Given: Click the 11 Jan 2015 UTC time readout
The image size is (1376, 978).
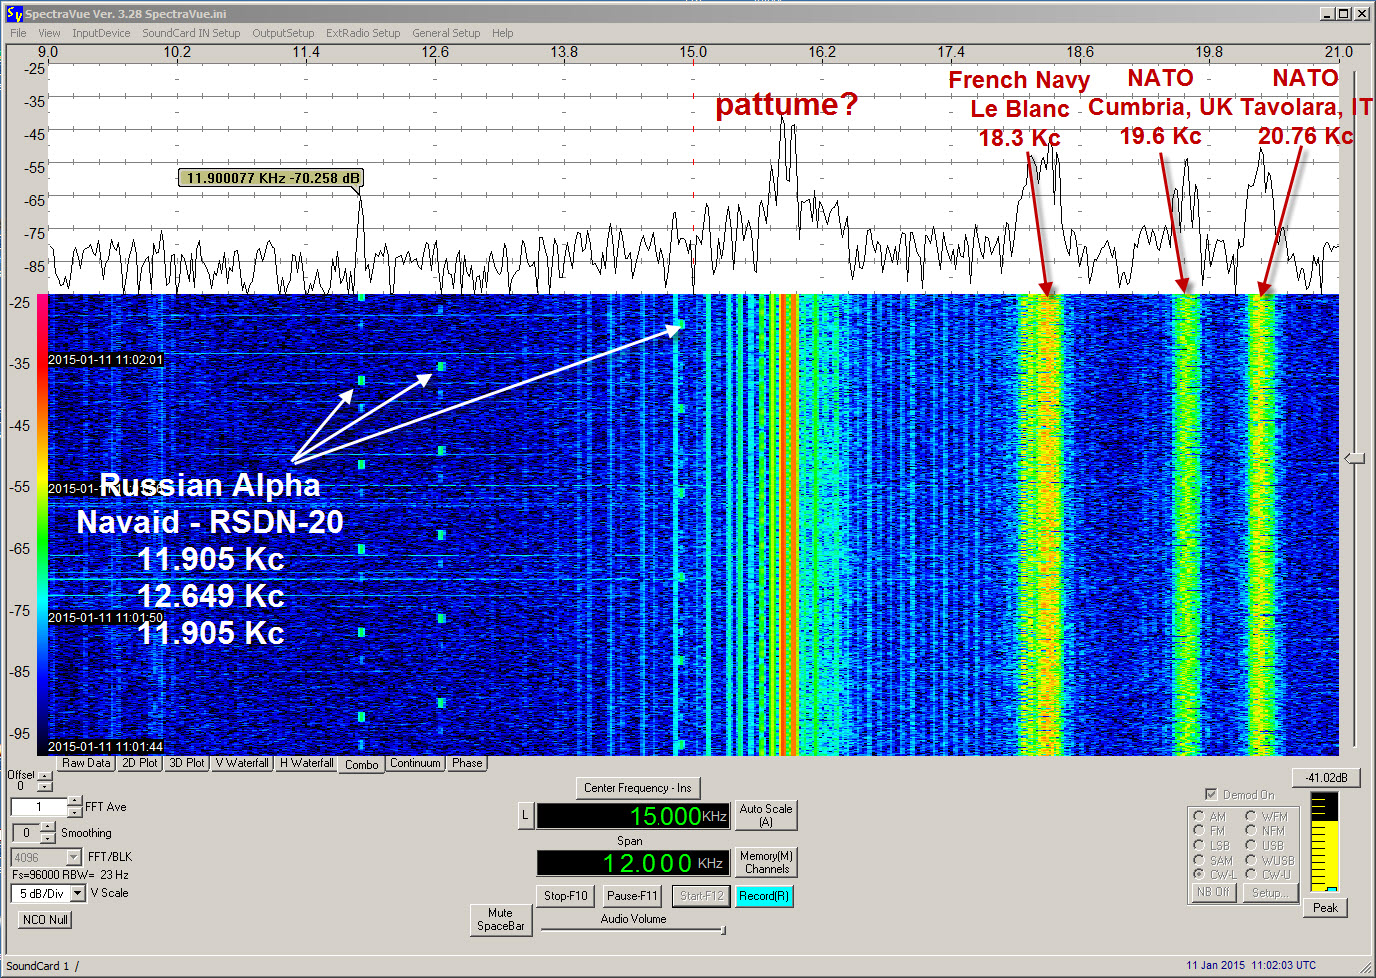Looking at the screenshot, I should point(1251,965).
